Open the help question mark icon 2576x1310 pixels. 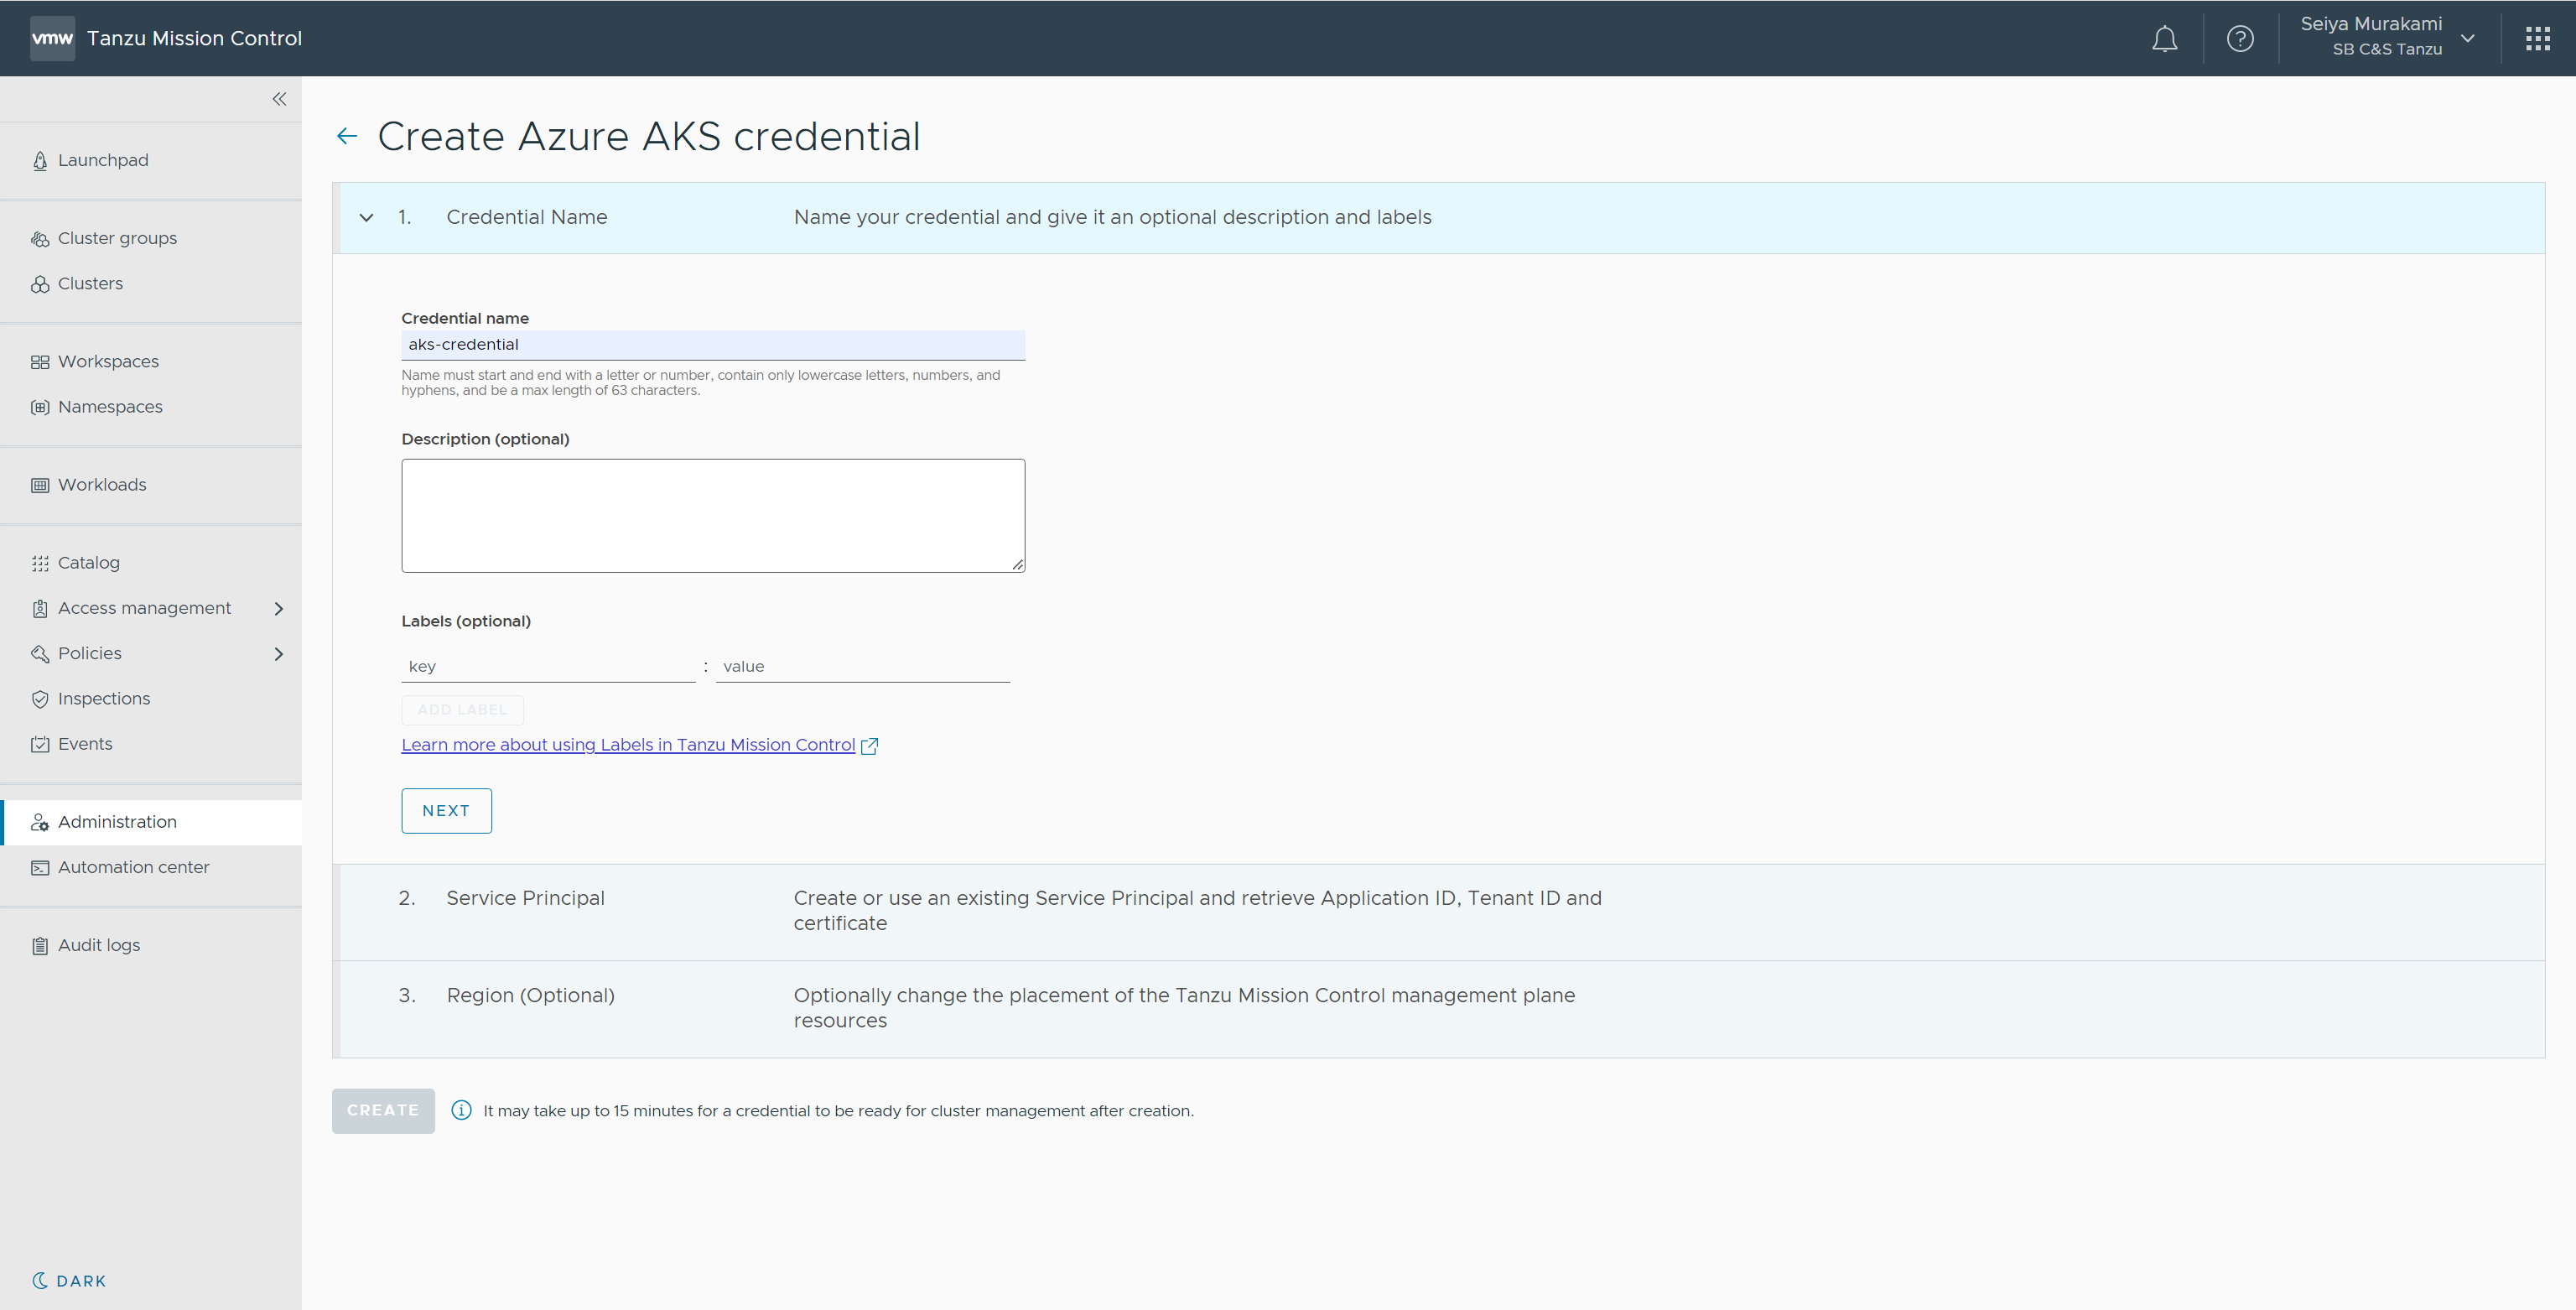(2240, 39)
